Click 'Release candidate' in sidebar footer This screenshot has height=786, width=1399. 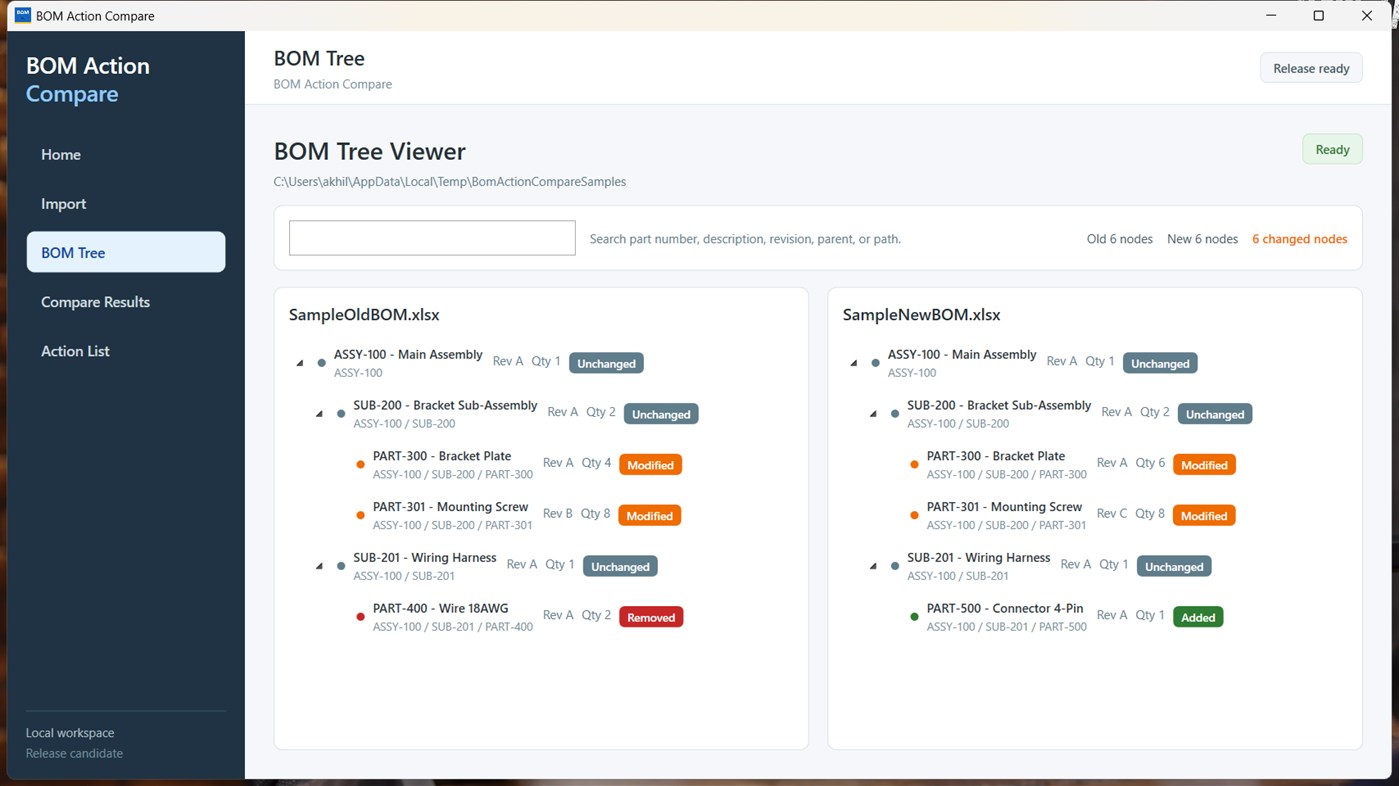point(74,754)
